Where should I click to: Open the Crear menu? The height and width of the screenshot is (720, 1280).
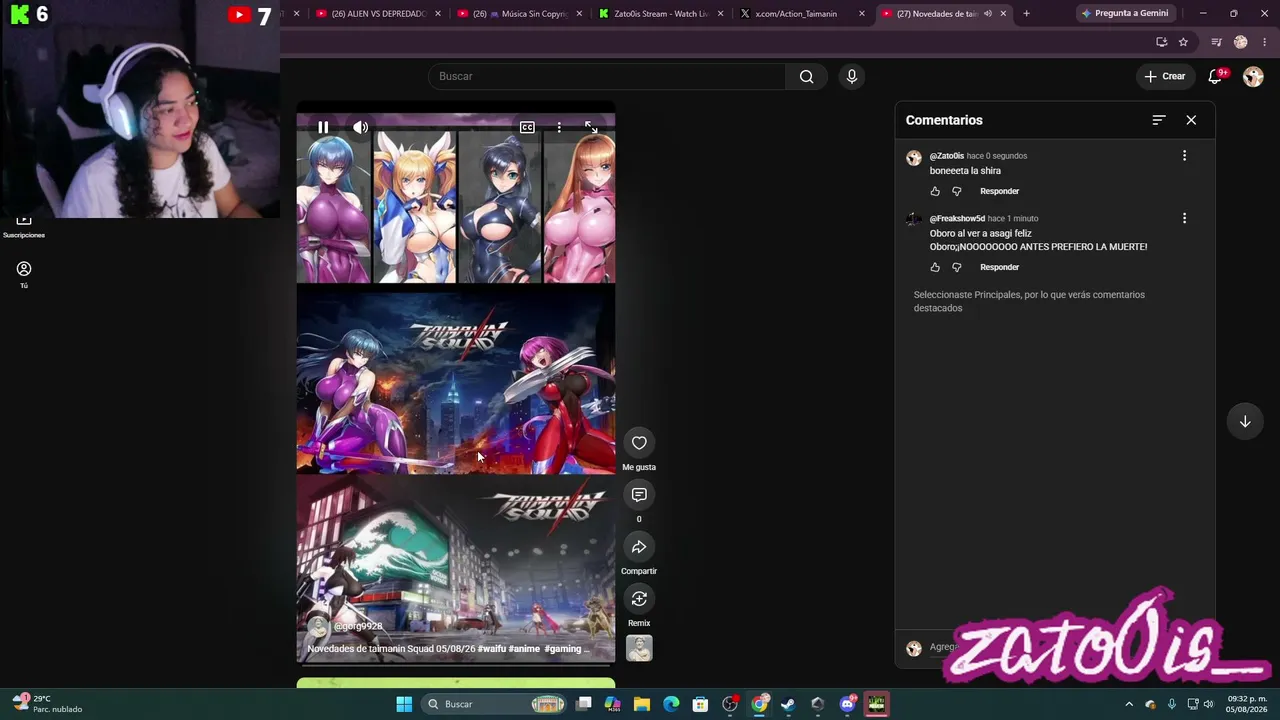(1165, 76)
